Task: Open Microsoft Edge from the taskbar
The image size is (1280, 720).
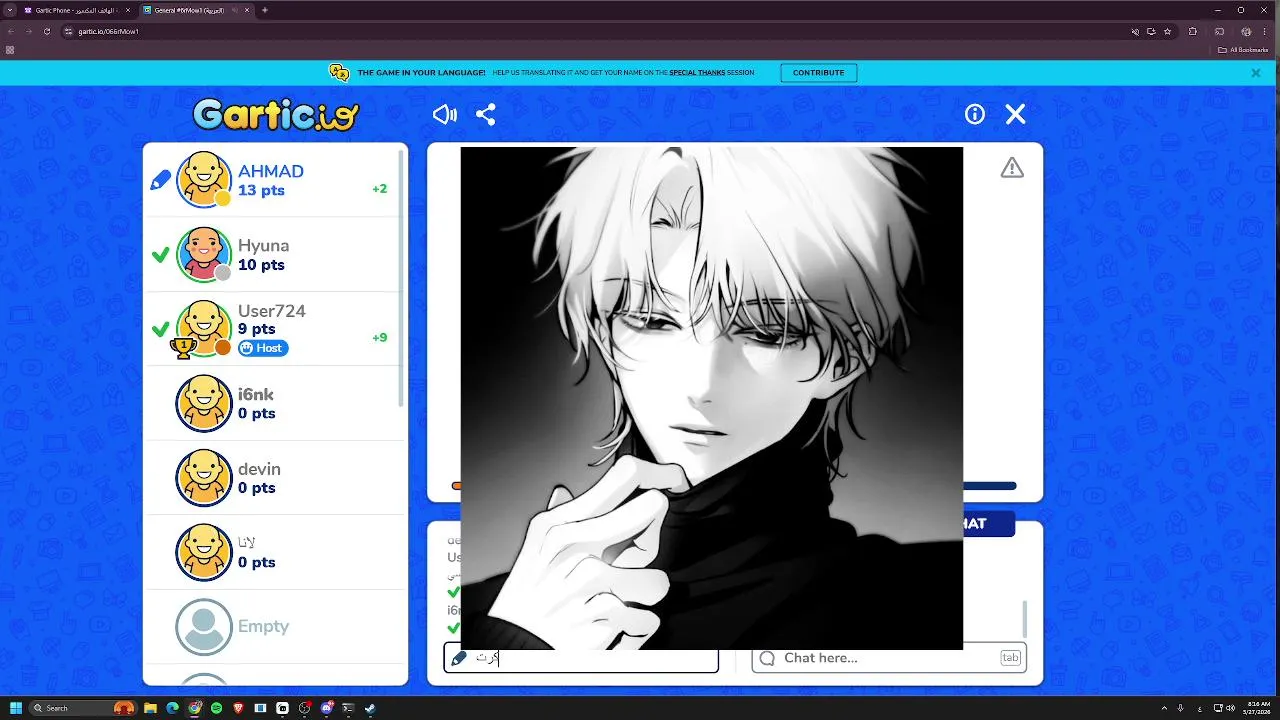Action: [x=172, y=708]
